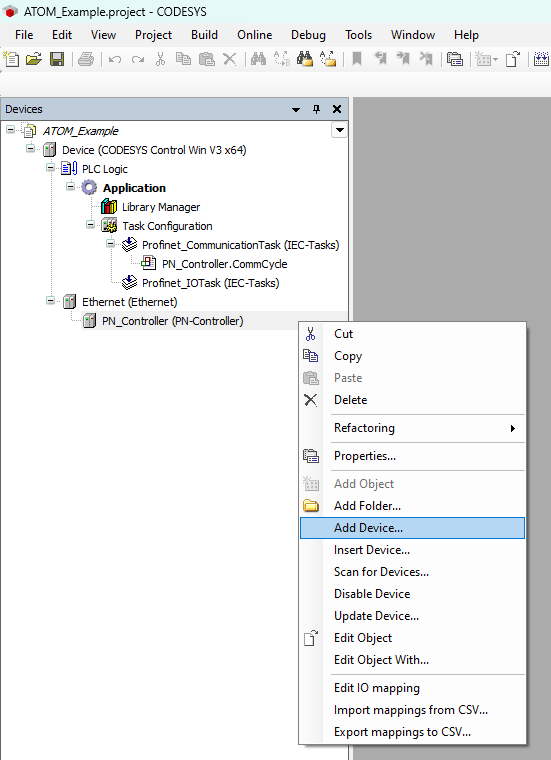
Task: Open the Online menu
Action: (x=254, y=35)
